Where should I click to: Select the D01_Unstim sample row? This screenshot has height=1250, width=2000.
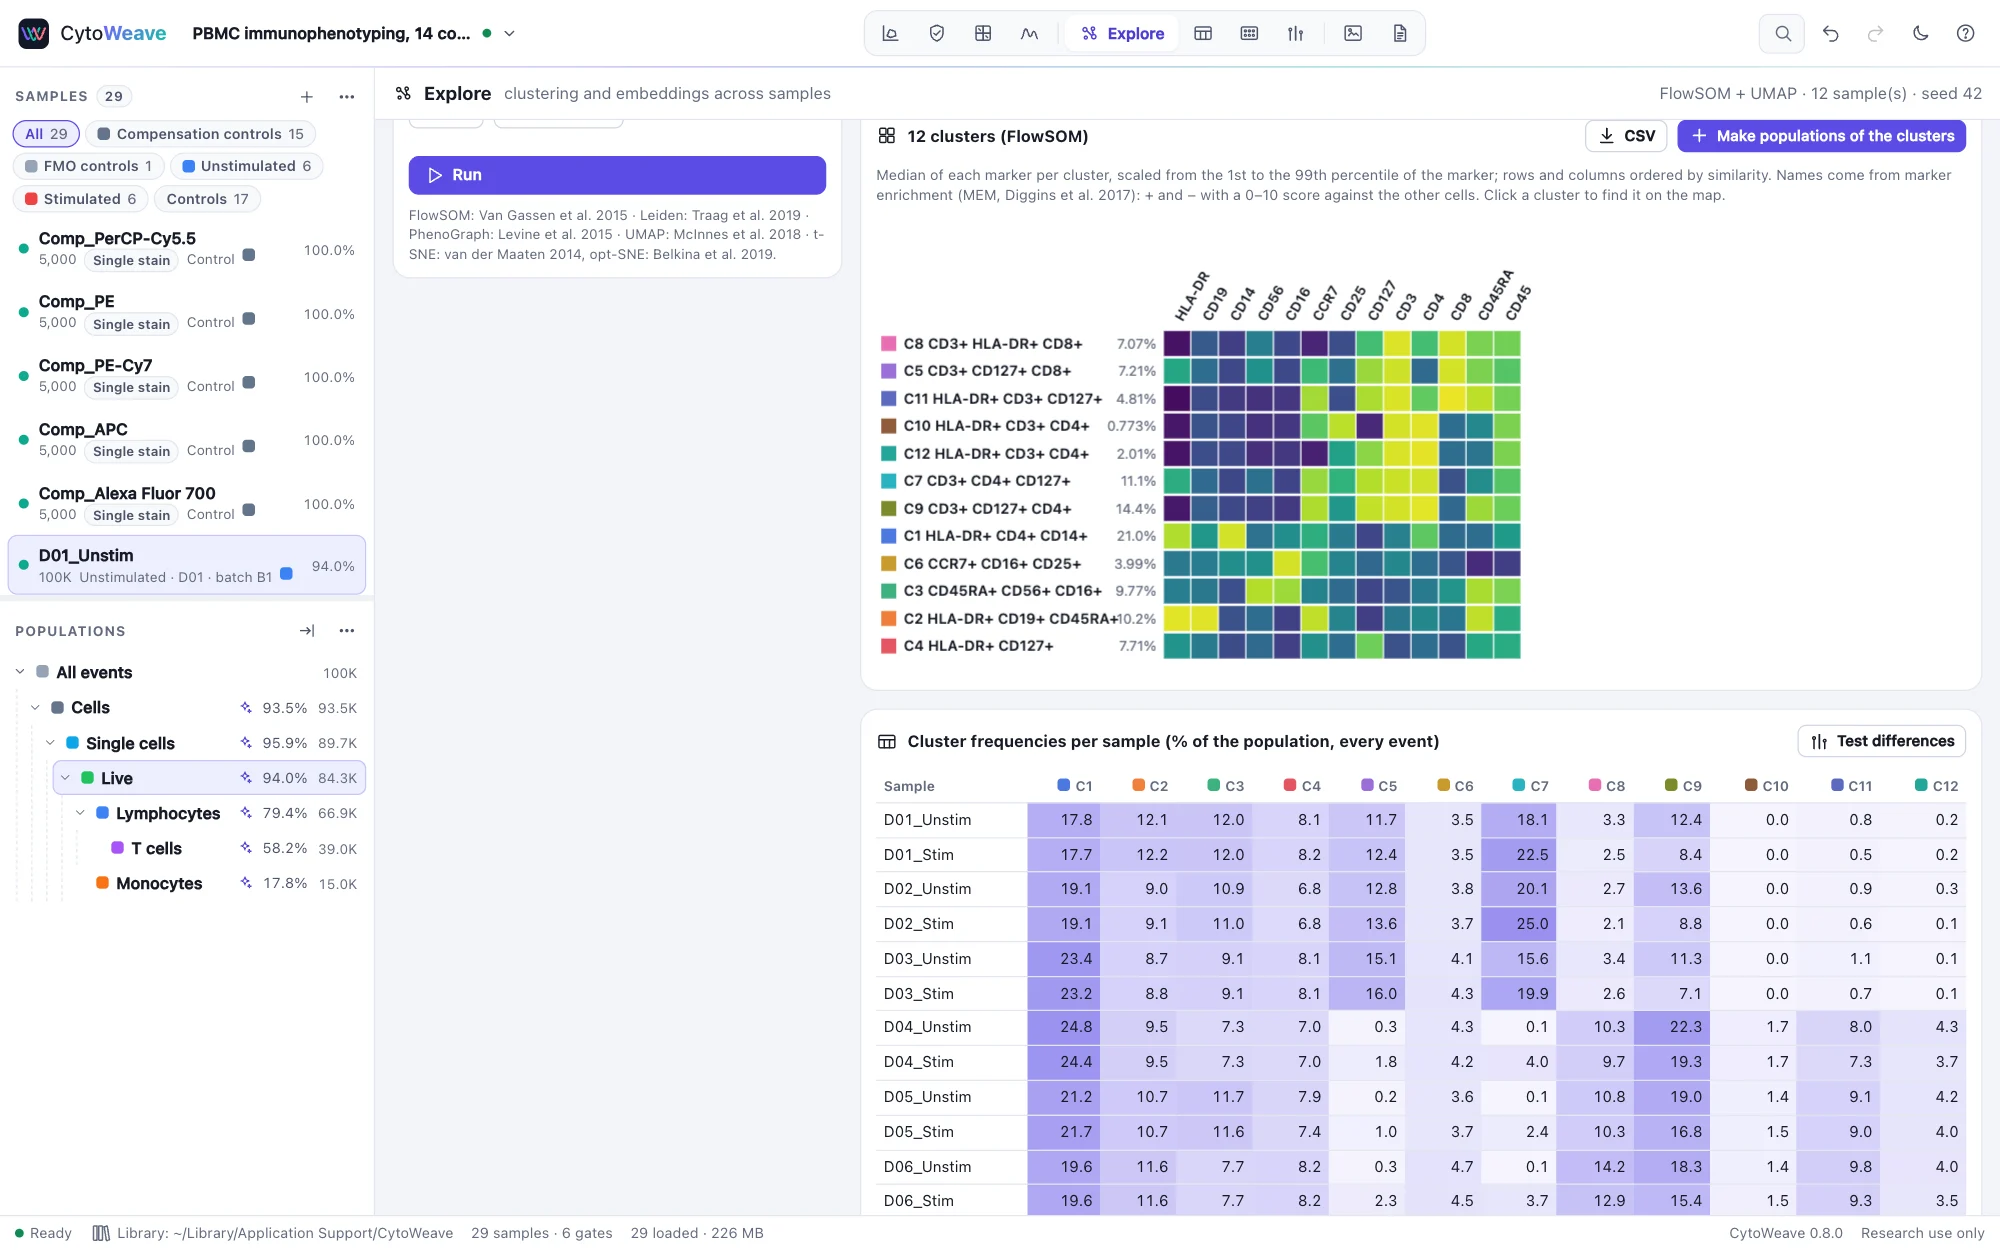click(187, 565)
